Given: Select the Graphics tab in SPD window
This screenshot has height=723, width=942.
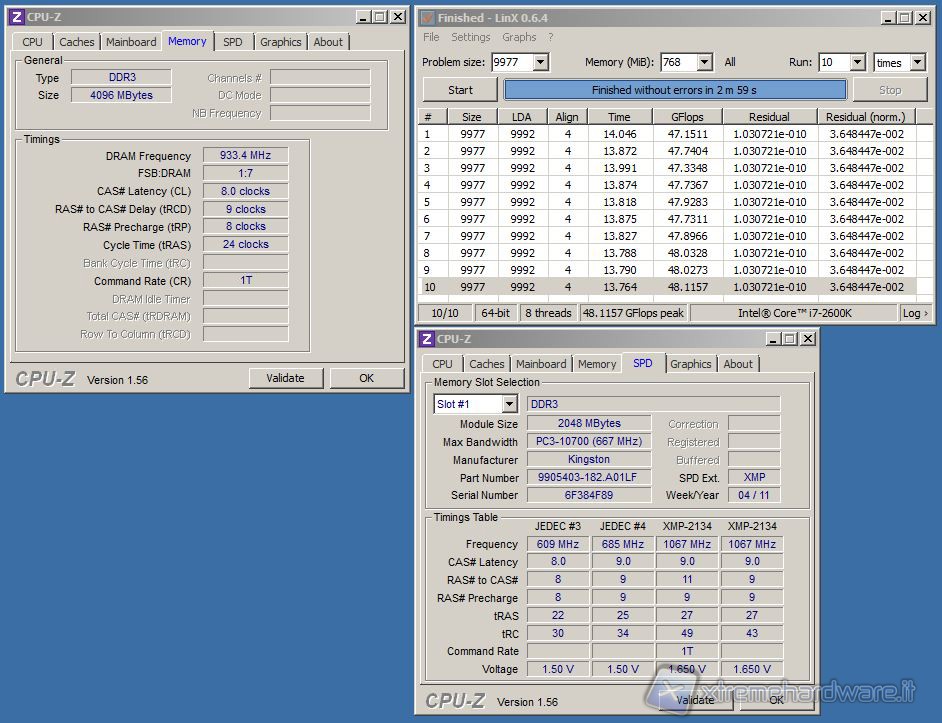Looking at the screenshot, I should 690,364.
